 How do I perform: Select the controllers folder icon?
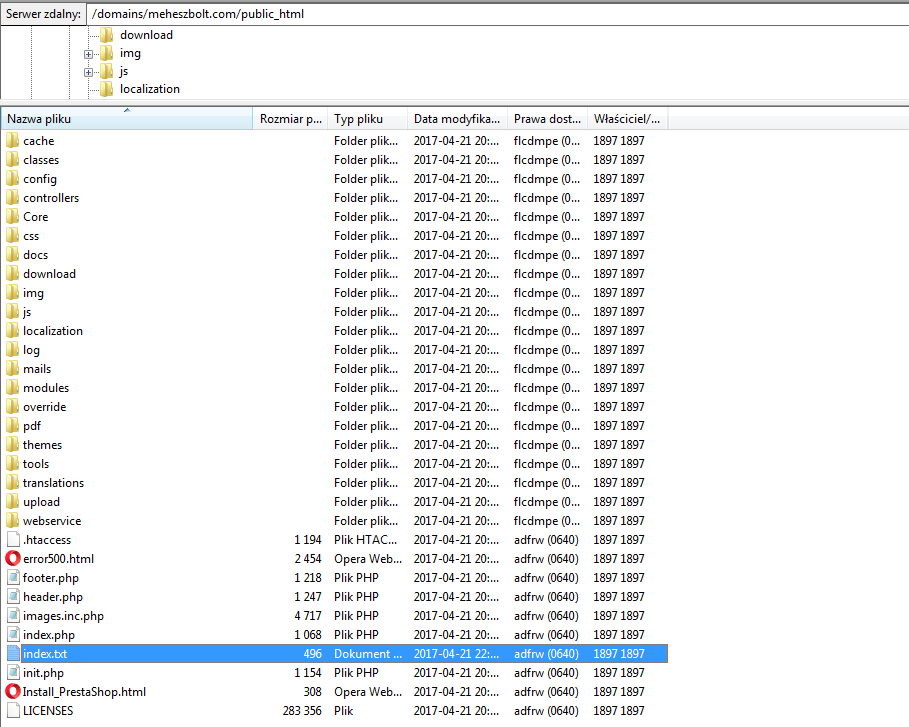pos(13,198)
